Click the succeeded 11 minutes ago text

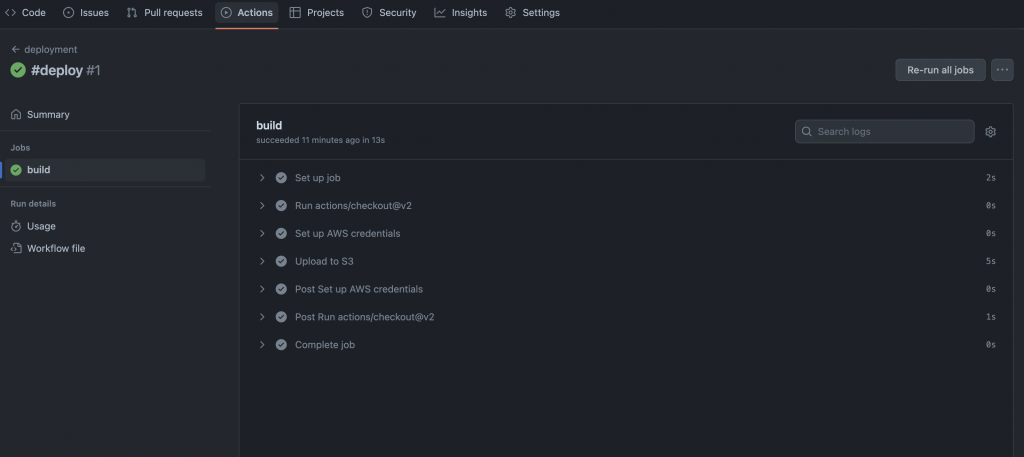pyautogui.click(x=320, y=140)
